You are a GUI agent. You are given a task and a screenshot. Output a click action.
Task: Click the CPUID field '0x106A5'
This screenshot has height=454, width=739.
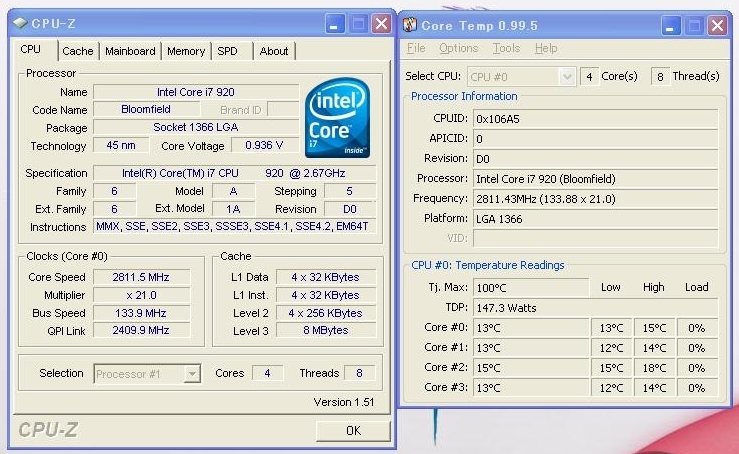tap(595, 119)
